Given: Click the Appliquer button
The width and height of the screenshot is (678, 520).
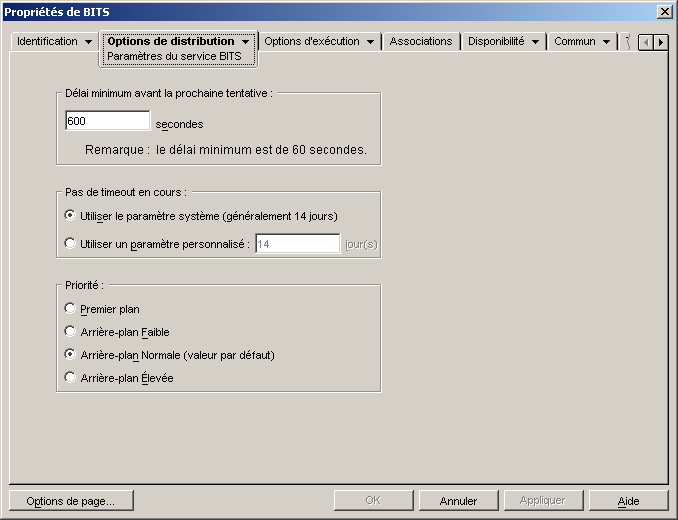Looking at the screenshot, I should click(543, 501).
